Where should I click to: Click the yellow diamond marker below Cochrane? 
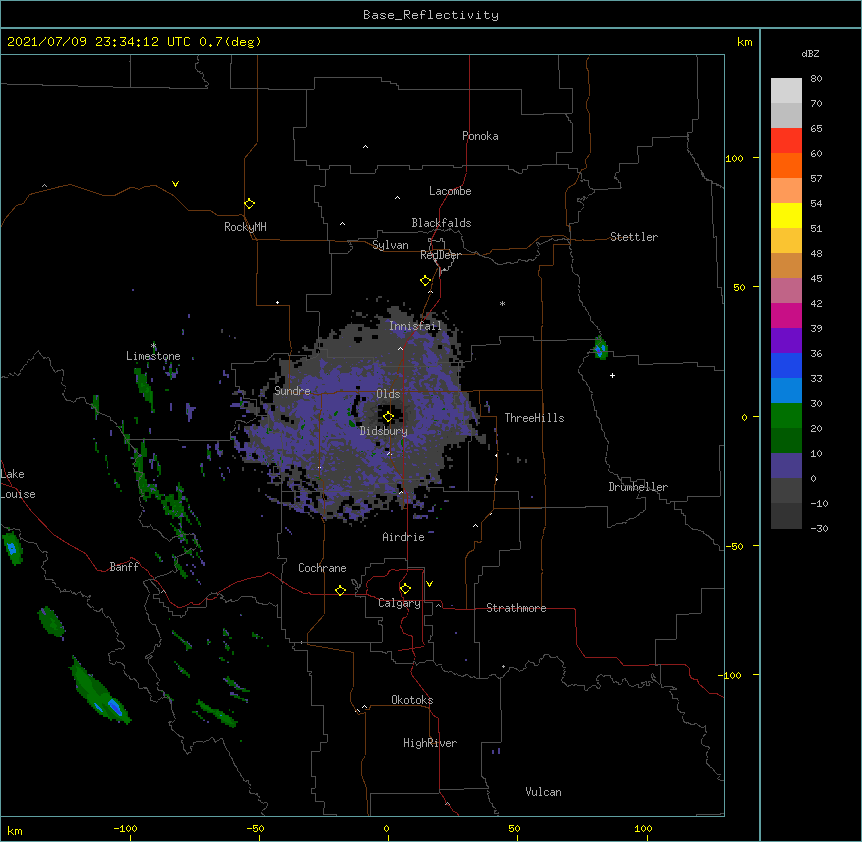340,590
